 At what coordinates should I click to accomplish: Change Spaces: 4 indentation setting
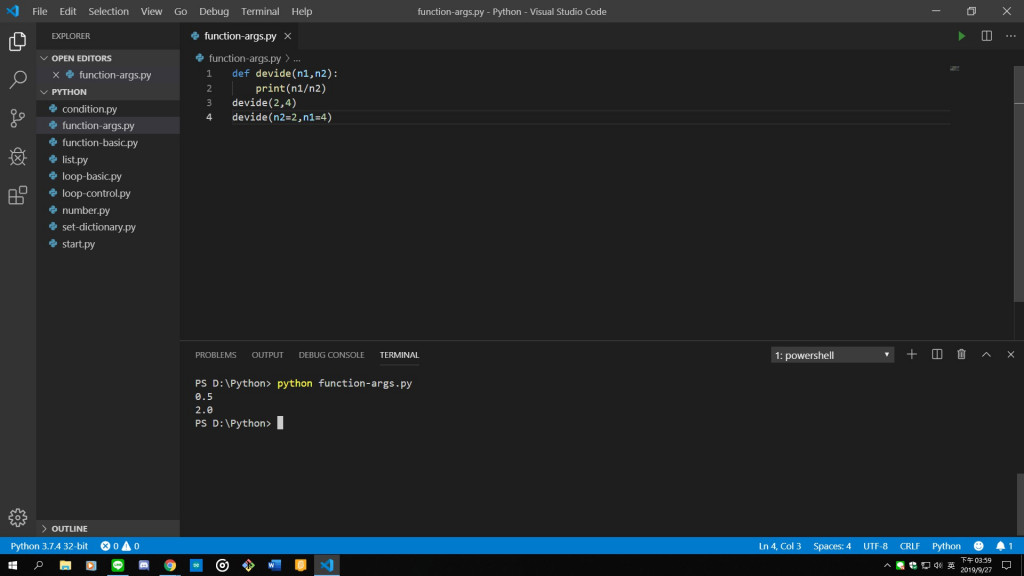[832, 546]
